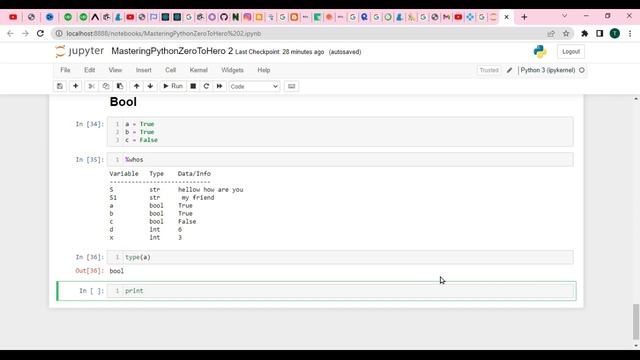This screenshot has width=640, height=360.
Task: Click the Bool markdown heading
Action: tap(123, 102)
